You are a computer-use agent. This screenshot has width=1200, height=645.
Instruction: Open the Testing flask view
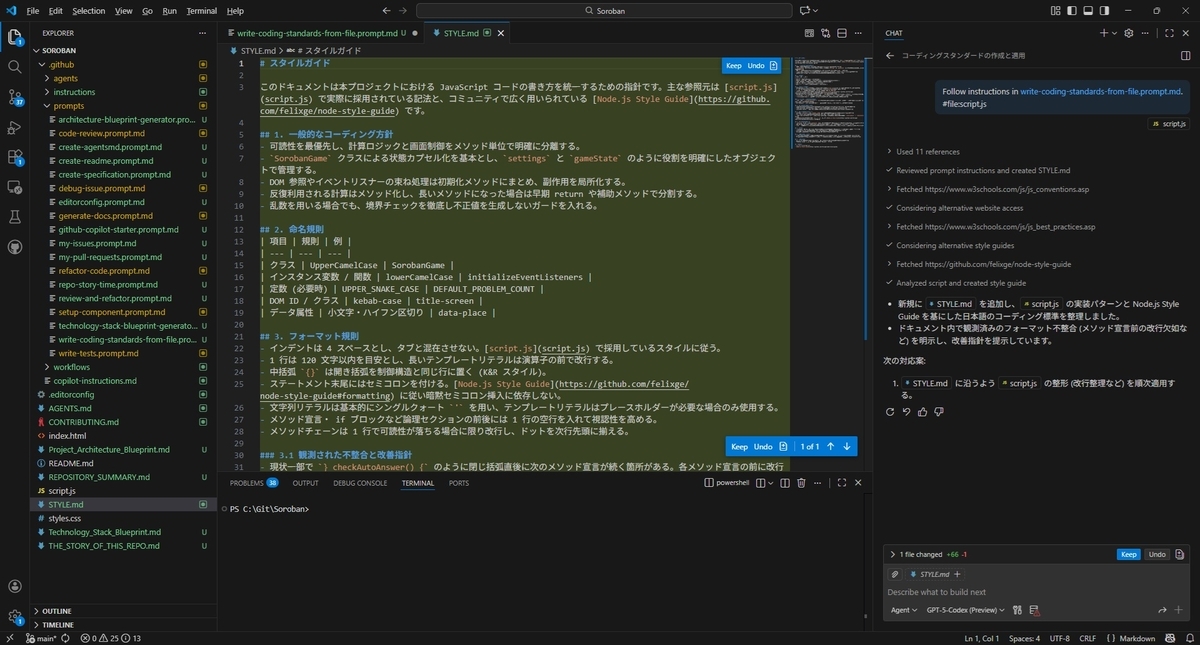15,217
